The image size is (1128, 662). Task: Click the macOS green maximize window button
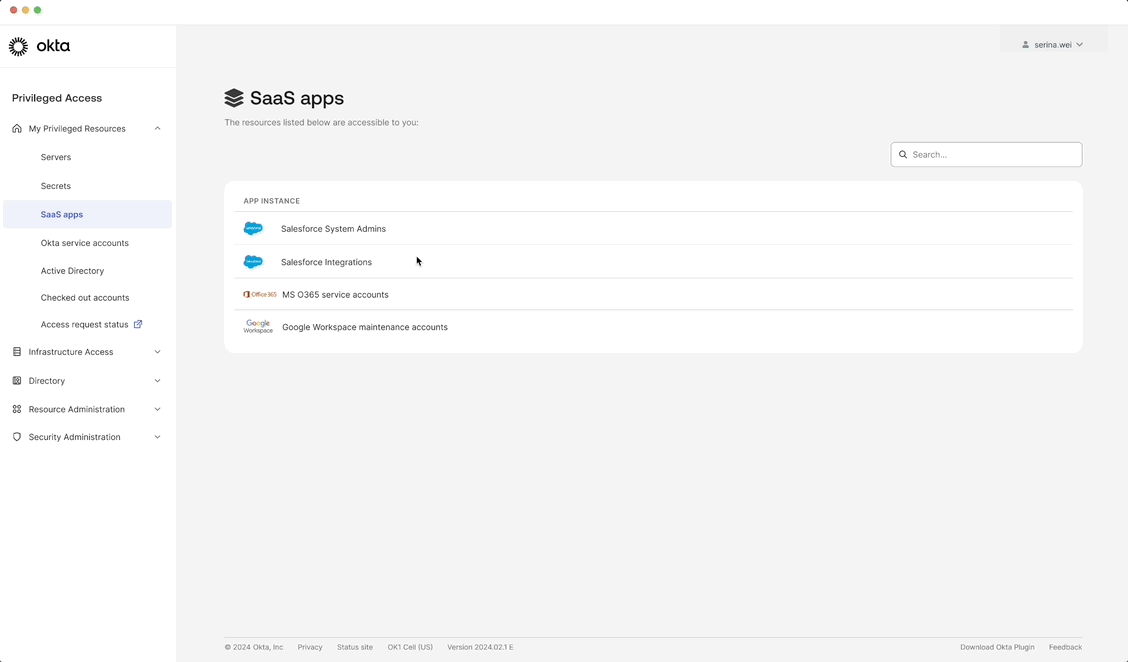click(x=37, y=10)
